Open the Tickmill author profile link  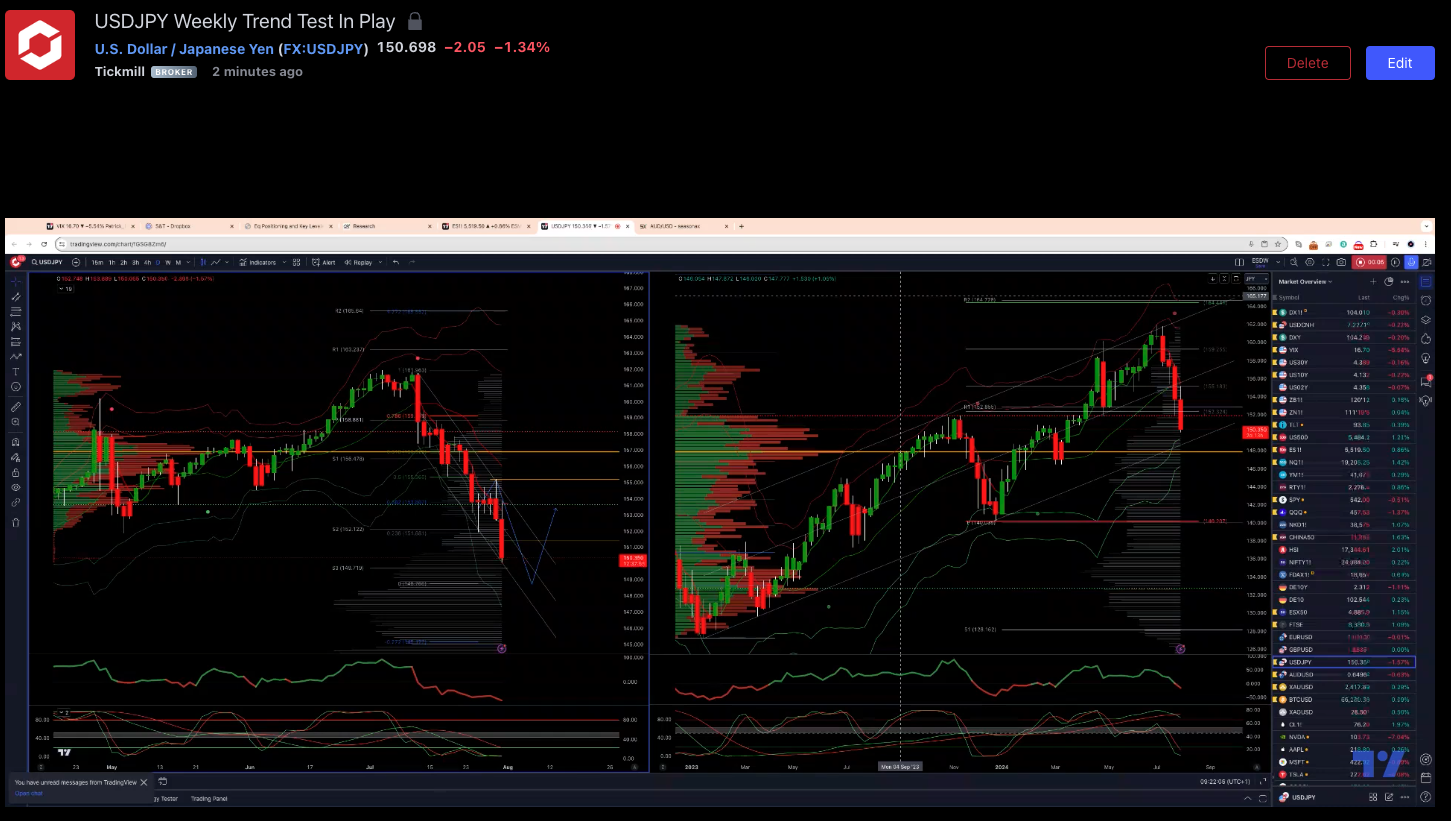(120, 72)
